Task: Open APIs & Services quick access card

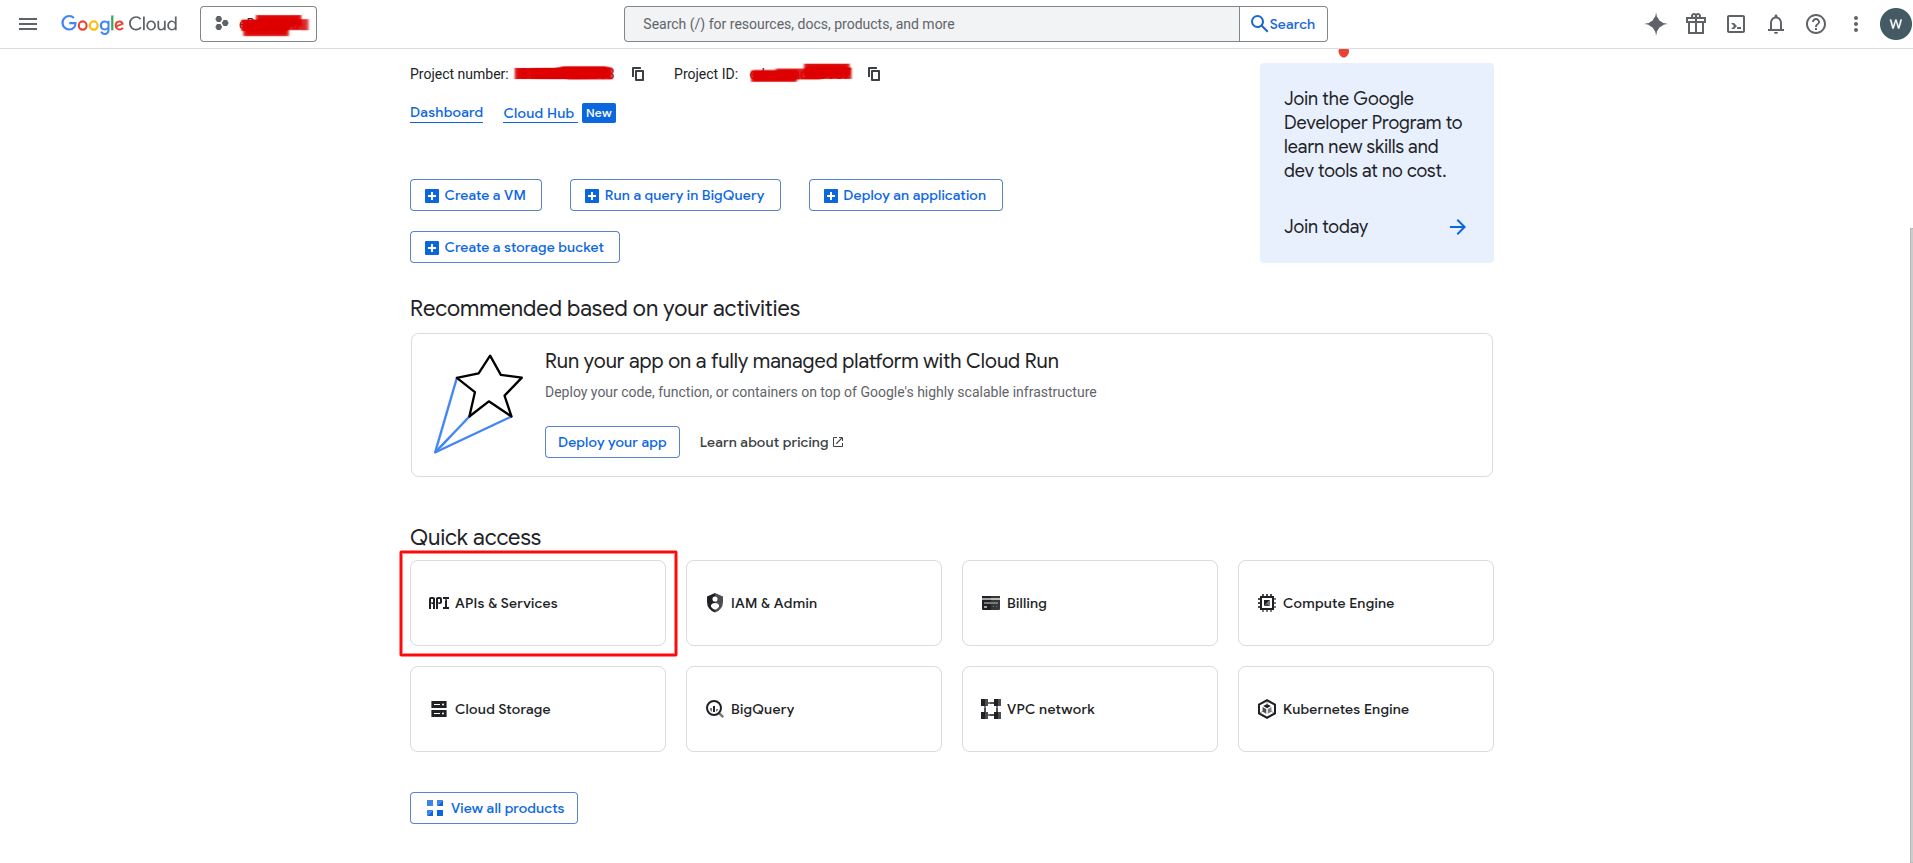Action: click(x=538, y=603)
